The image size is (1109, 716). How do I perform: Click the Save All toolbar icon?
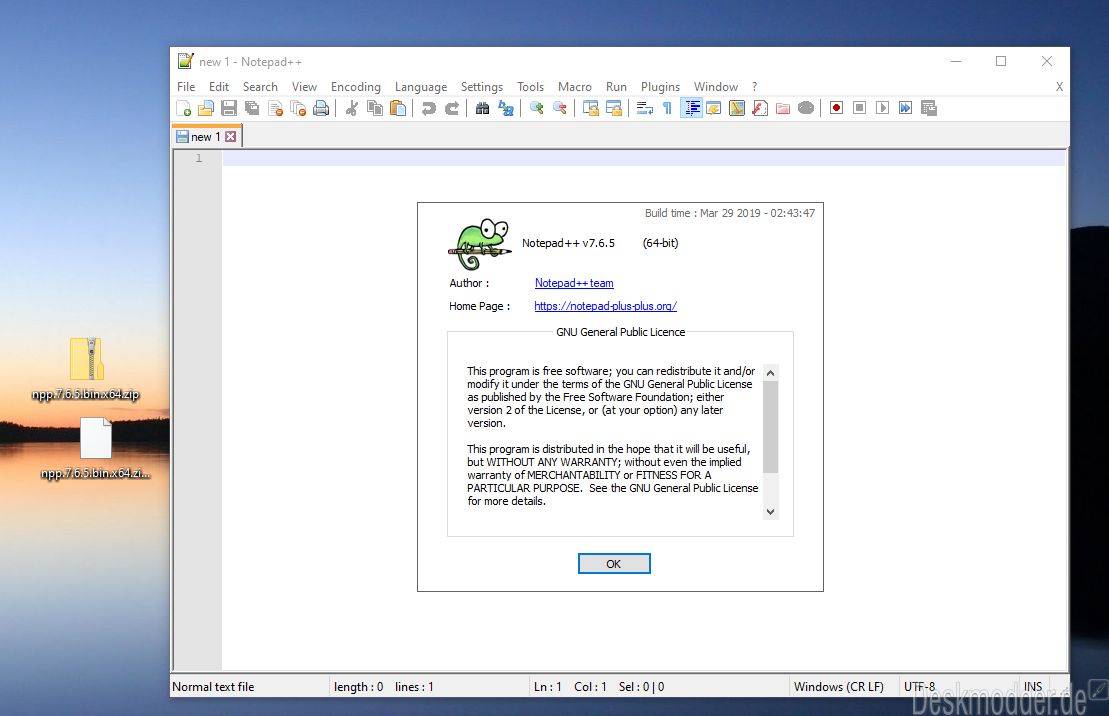pos(252,108)
